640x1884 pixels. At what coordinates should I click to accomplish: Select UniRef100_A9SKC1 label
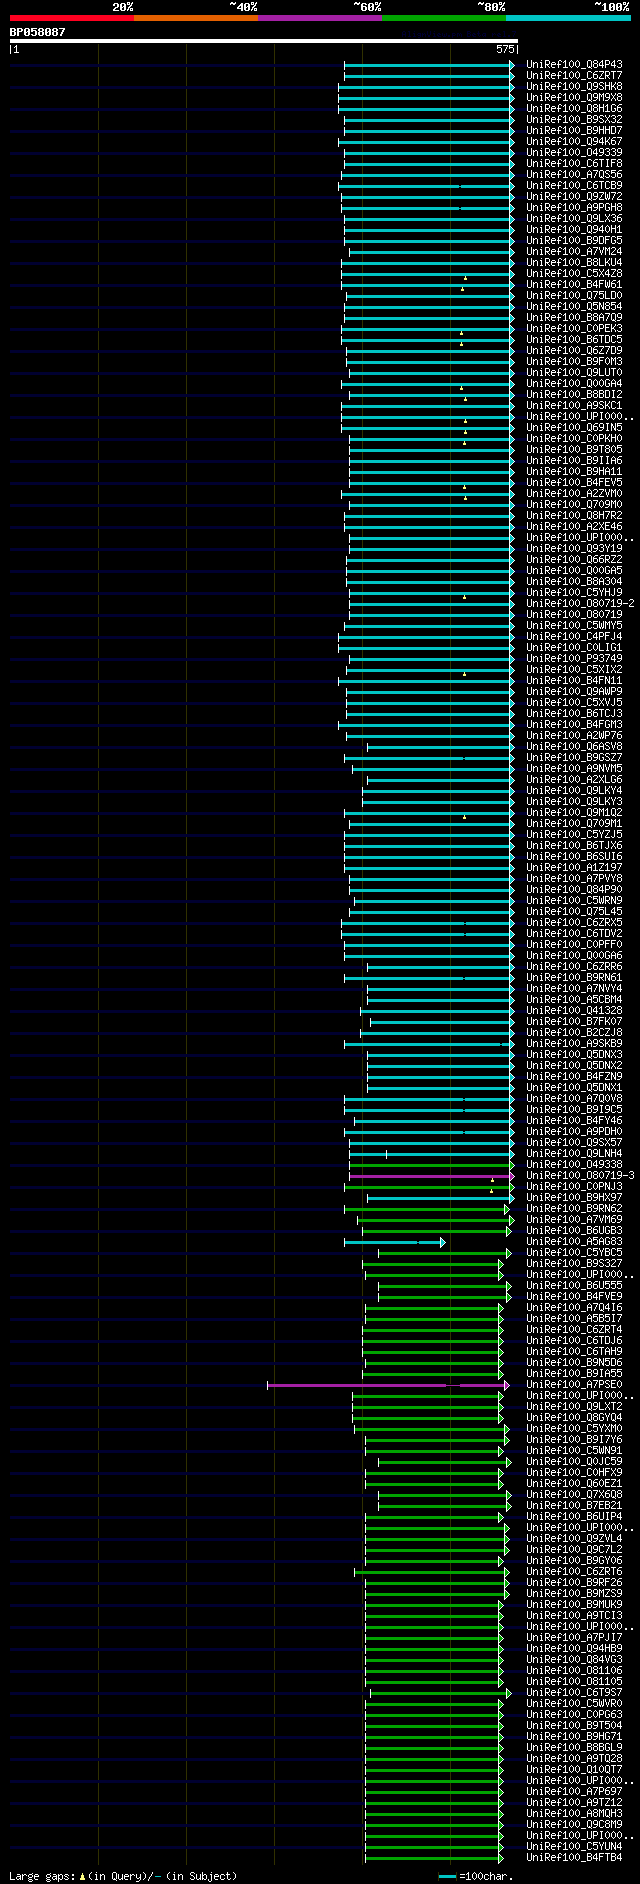[574, 406]
